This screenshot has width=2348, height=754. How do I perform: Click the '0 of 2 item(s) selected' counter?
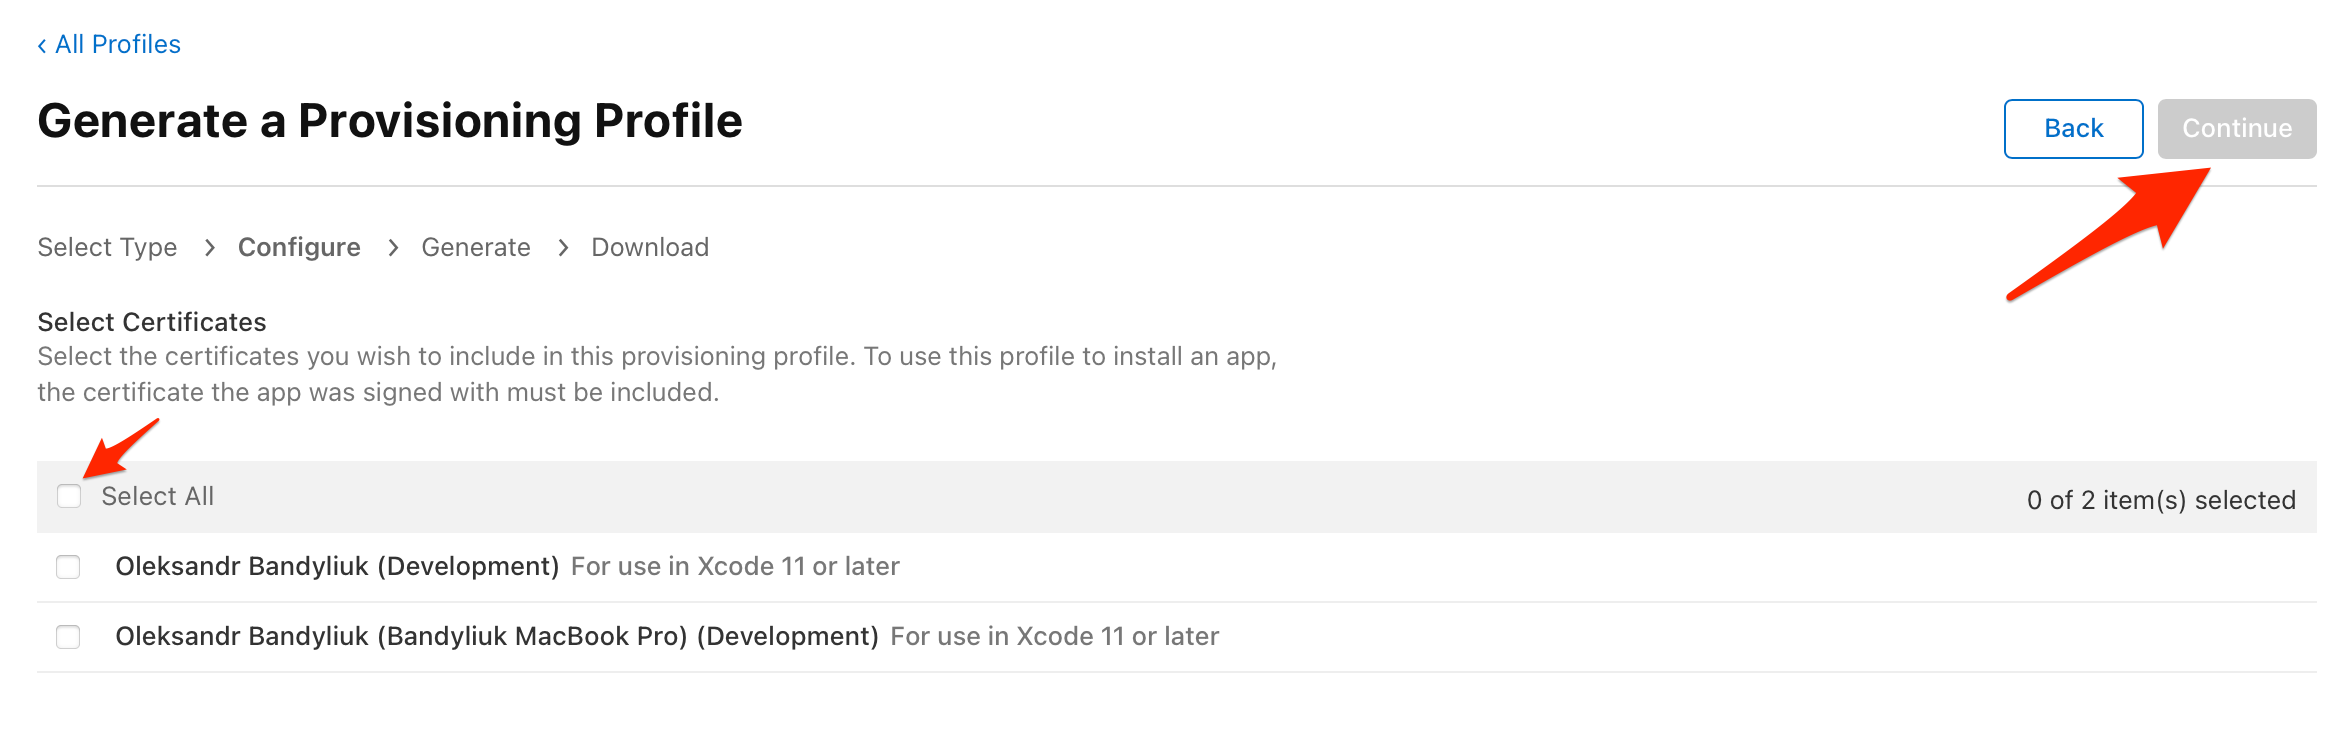[x=2161, y=500]
